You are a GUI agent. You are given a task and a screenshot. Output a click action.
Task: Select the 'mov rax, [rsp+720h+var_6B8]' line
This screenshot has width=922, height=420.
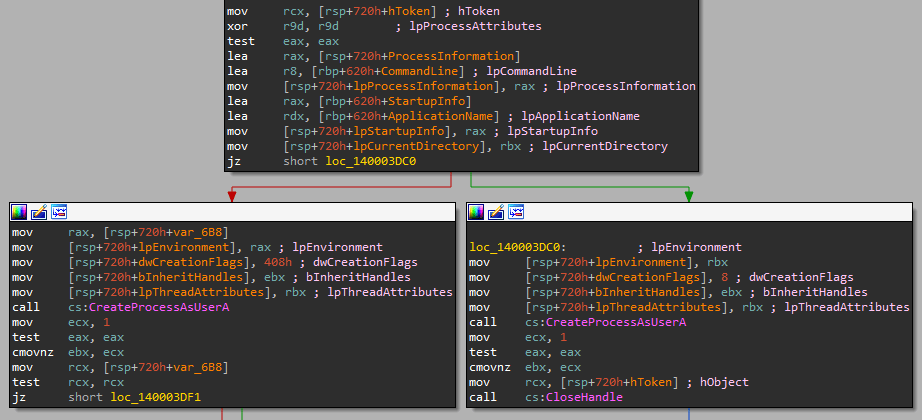(x=119, y=232)
